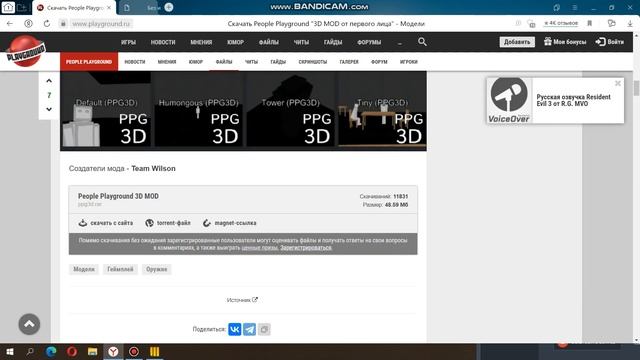Click the Yandex ID icon beside back arrow

28,24
